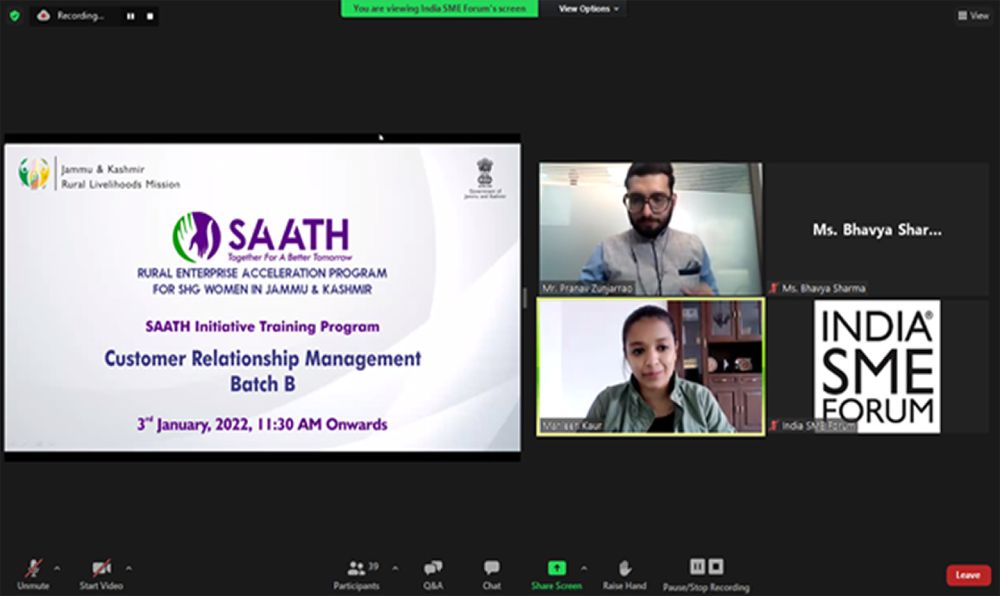Select Manleen Kaur's video tile
The width and height of the screenshot is (1000, 596).
(651, 367)
